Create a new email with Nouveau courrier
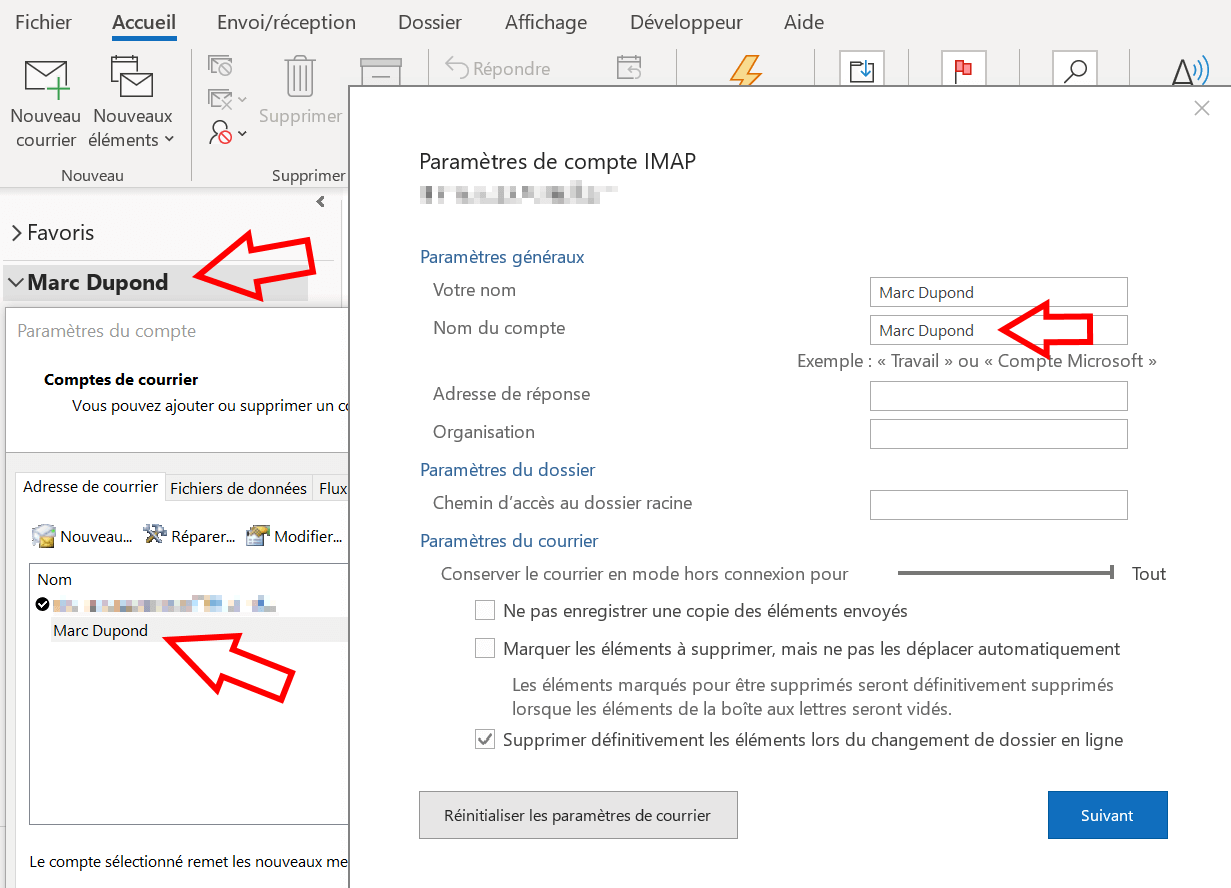 coord(45,103)
